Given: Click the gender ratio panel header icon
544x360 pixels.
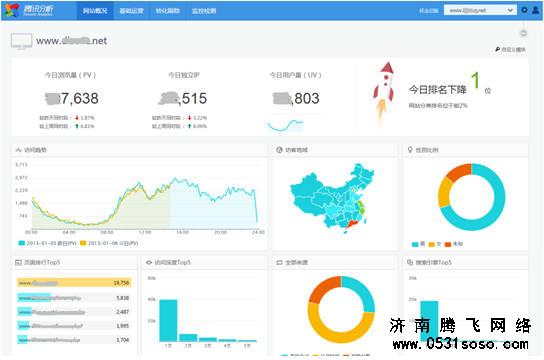Looking at the screenshot, I should click(x=410, y=150).
